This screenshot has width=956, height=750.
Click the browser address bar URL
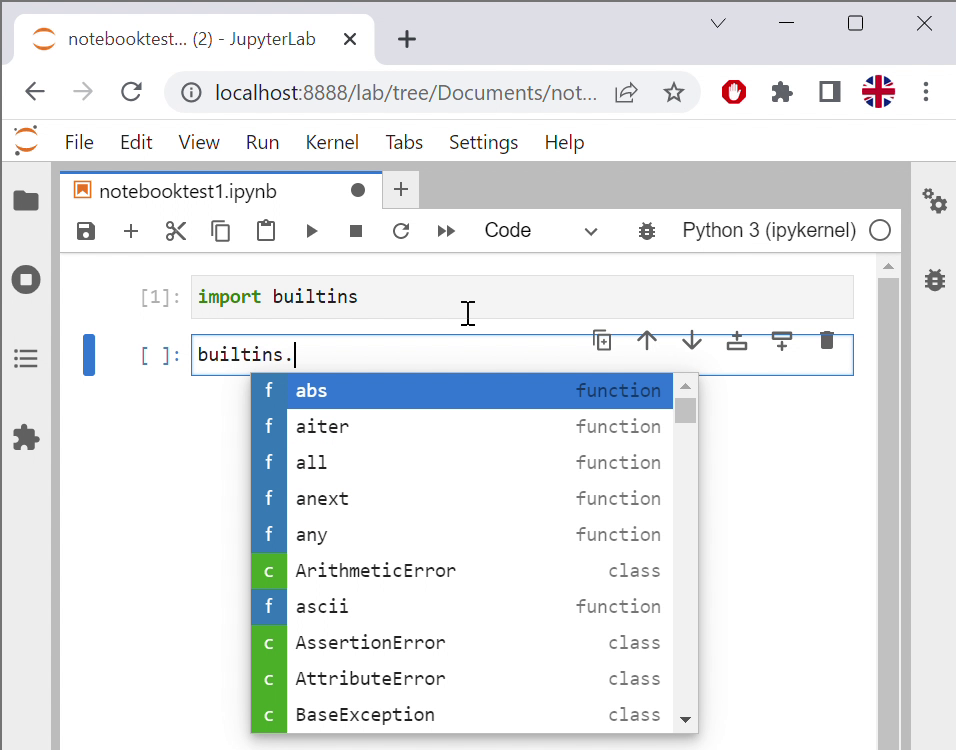point(405,93)
